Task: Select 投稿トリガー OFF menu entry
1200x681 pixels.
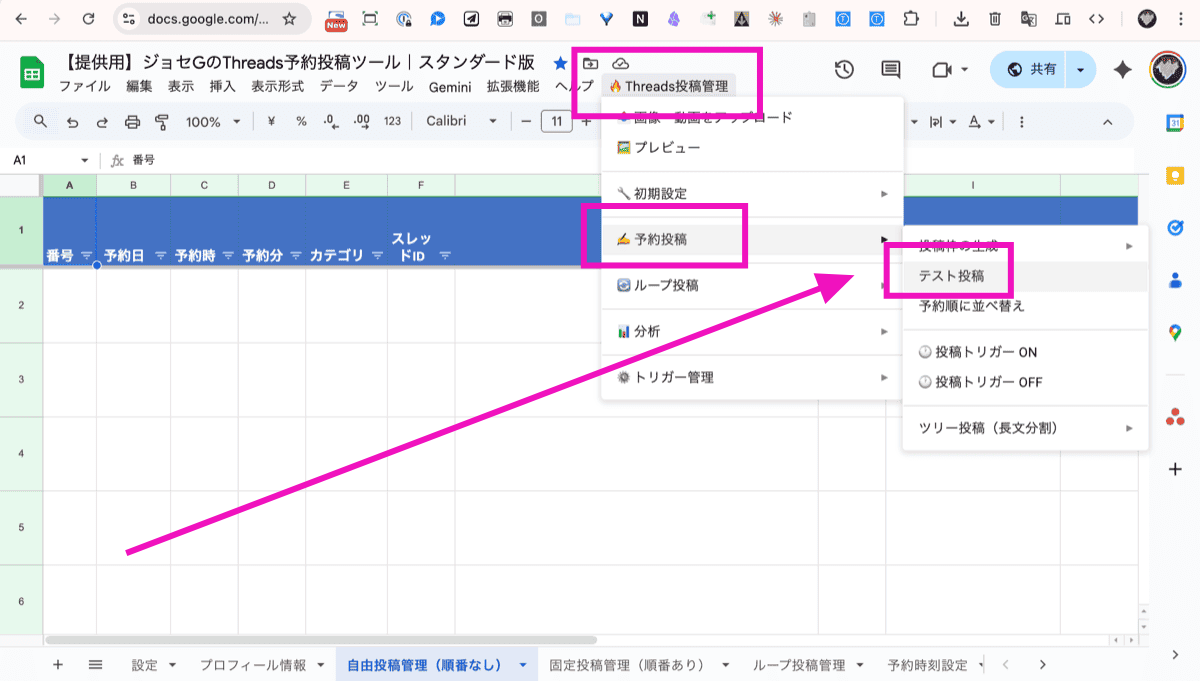Action: pyautogui.click(x=1025, y=382)
